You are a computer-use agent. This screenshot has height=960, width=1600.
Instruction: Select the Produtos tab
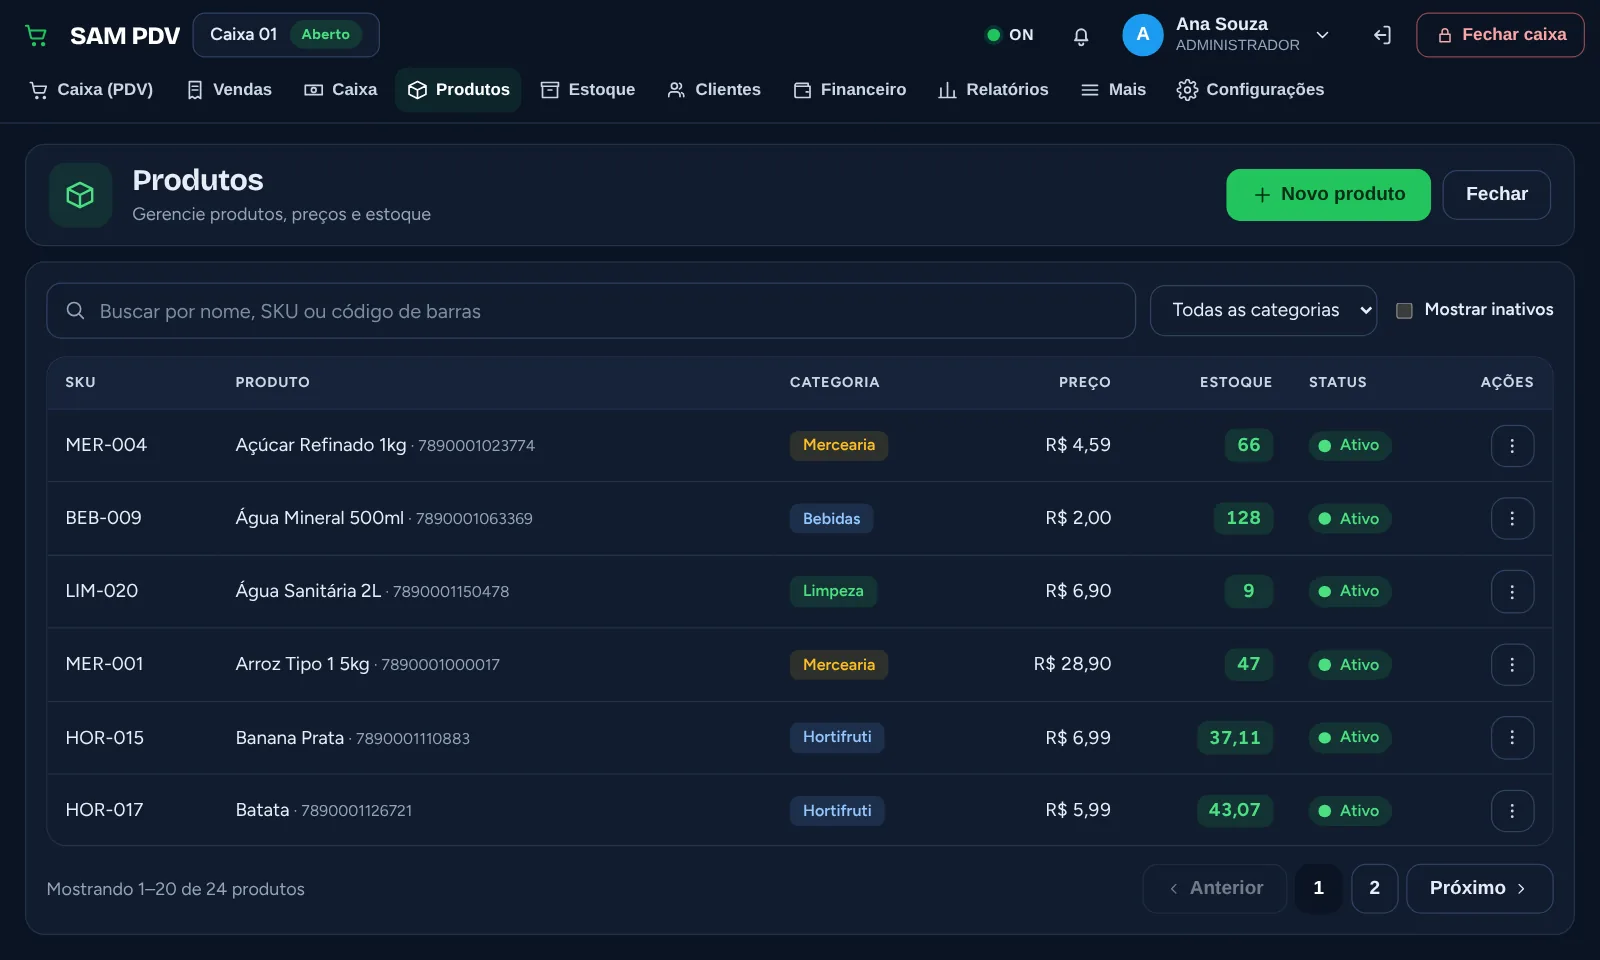click(458, 90)
